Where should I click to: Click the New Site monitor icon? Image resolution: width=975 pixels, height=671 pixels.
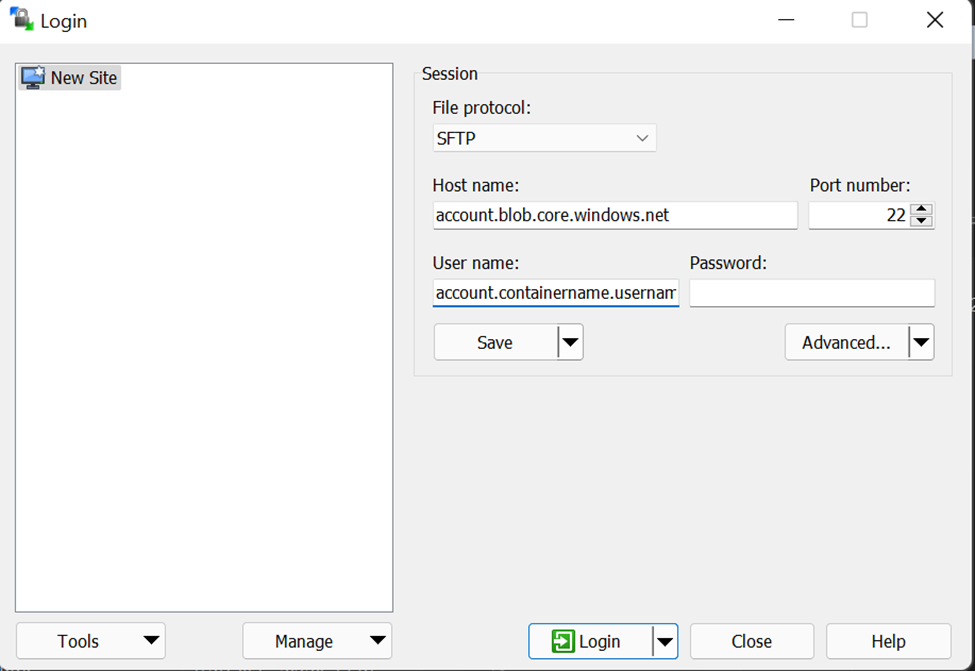click(33, 78)
